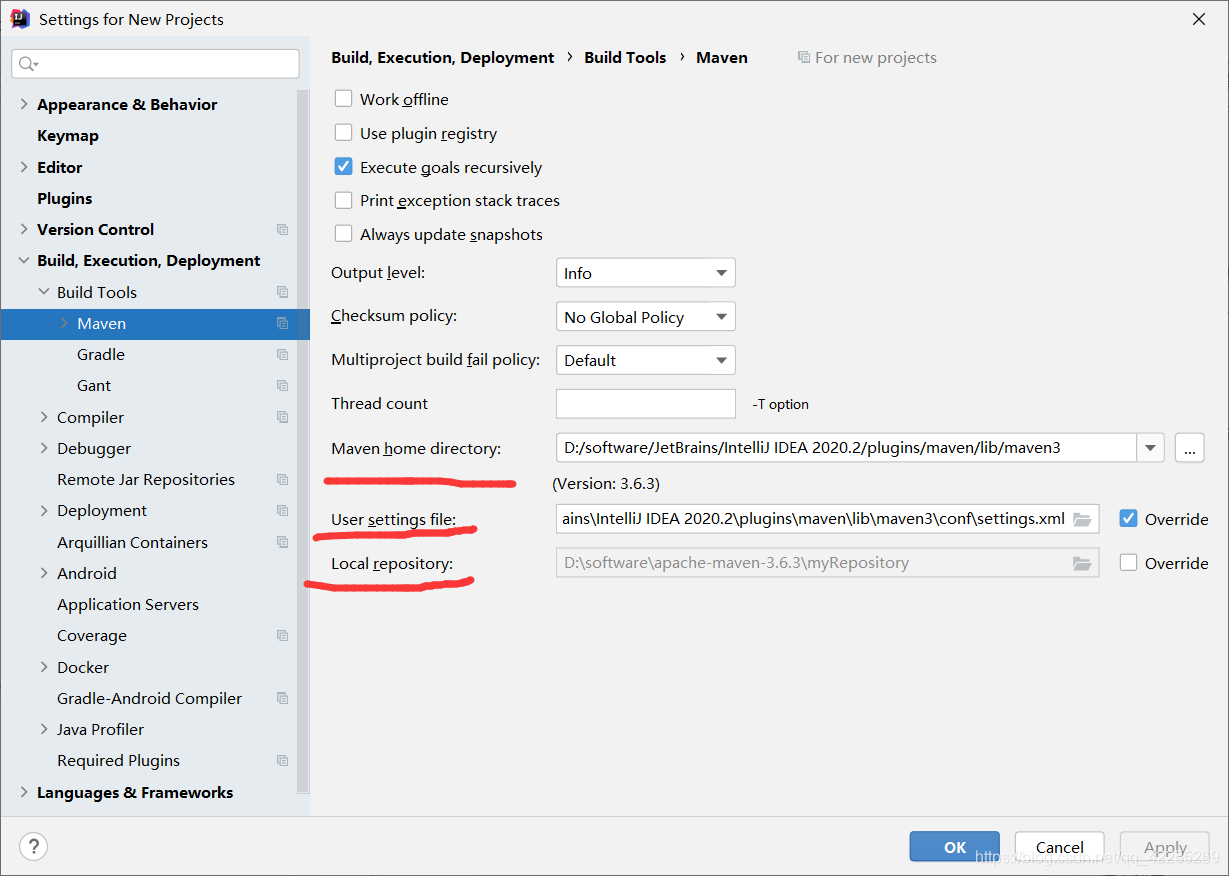Select Application Servers settings page
Screen dimensions: 1229x876
(128, 605)
